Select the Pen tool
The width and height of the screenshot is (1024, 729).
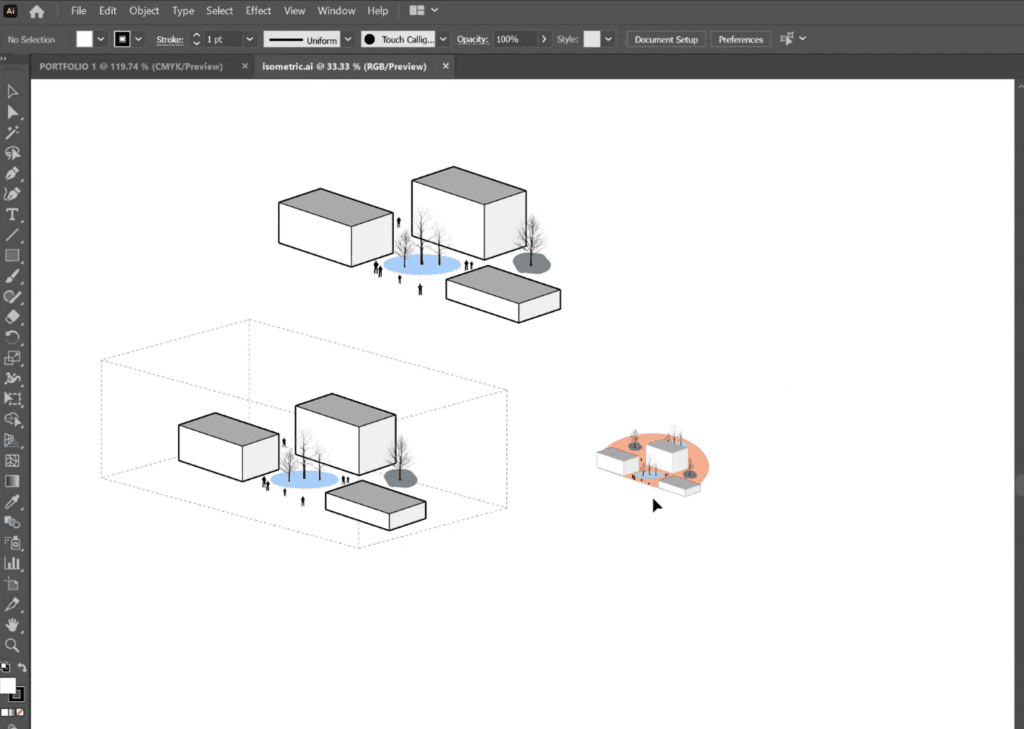pyautogui.click(x=13, y=173)
